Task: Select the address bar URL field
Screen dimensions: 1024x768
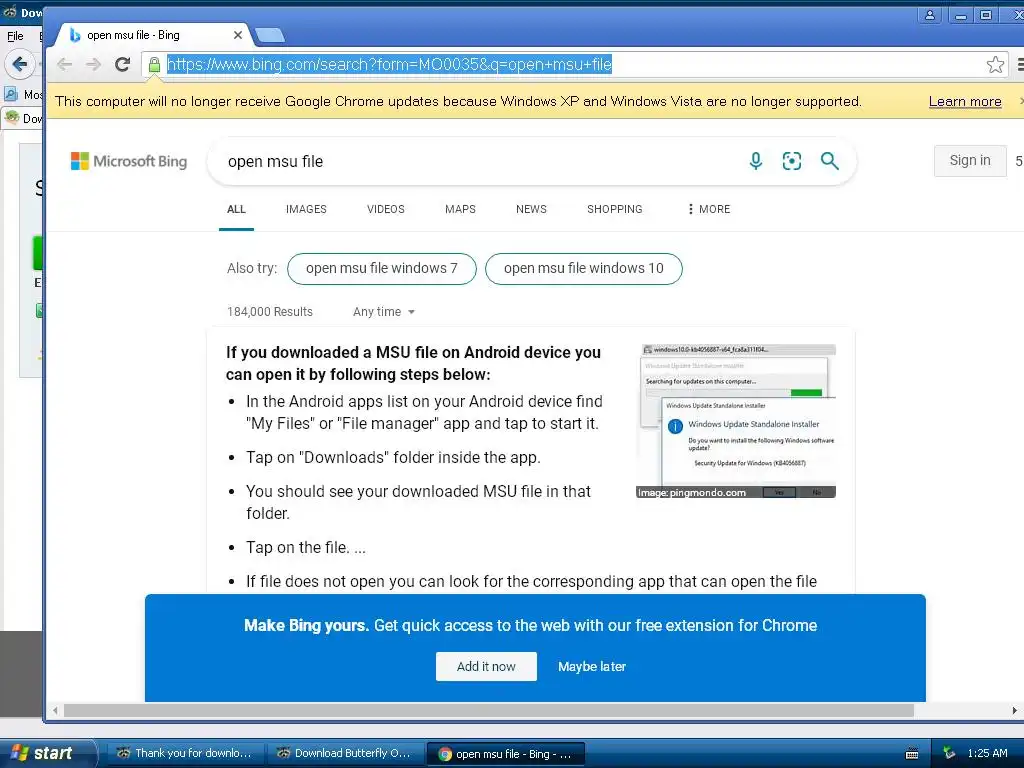Action: tap(575, 65)
